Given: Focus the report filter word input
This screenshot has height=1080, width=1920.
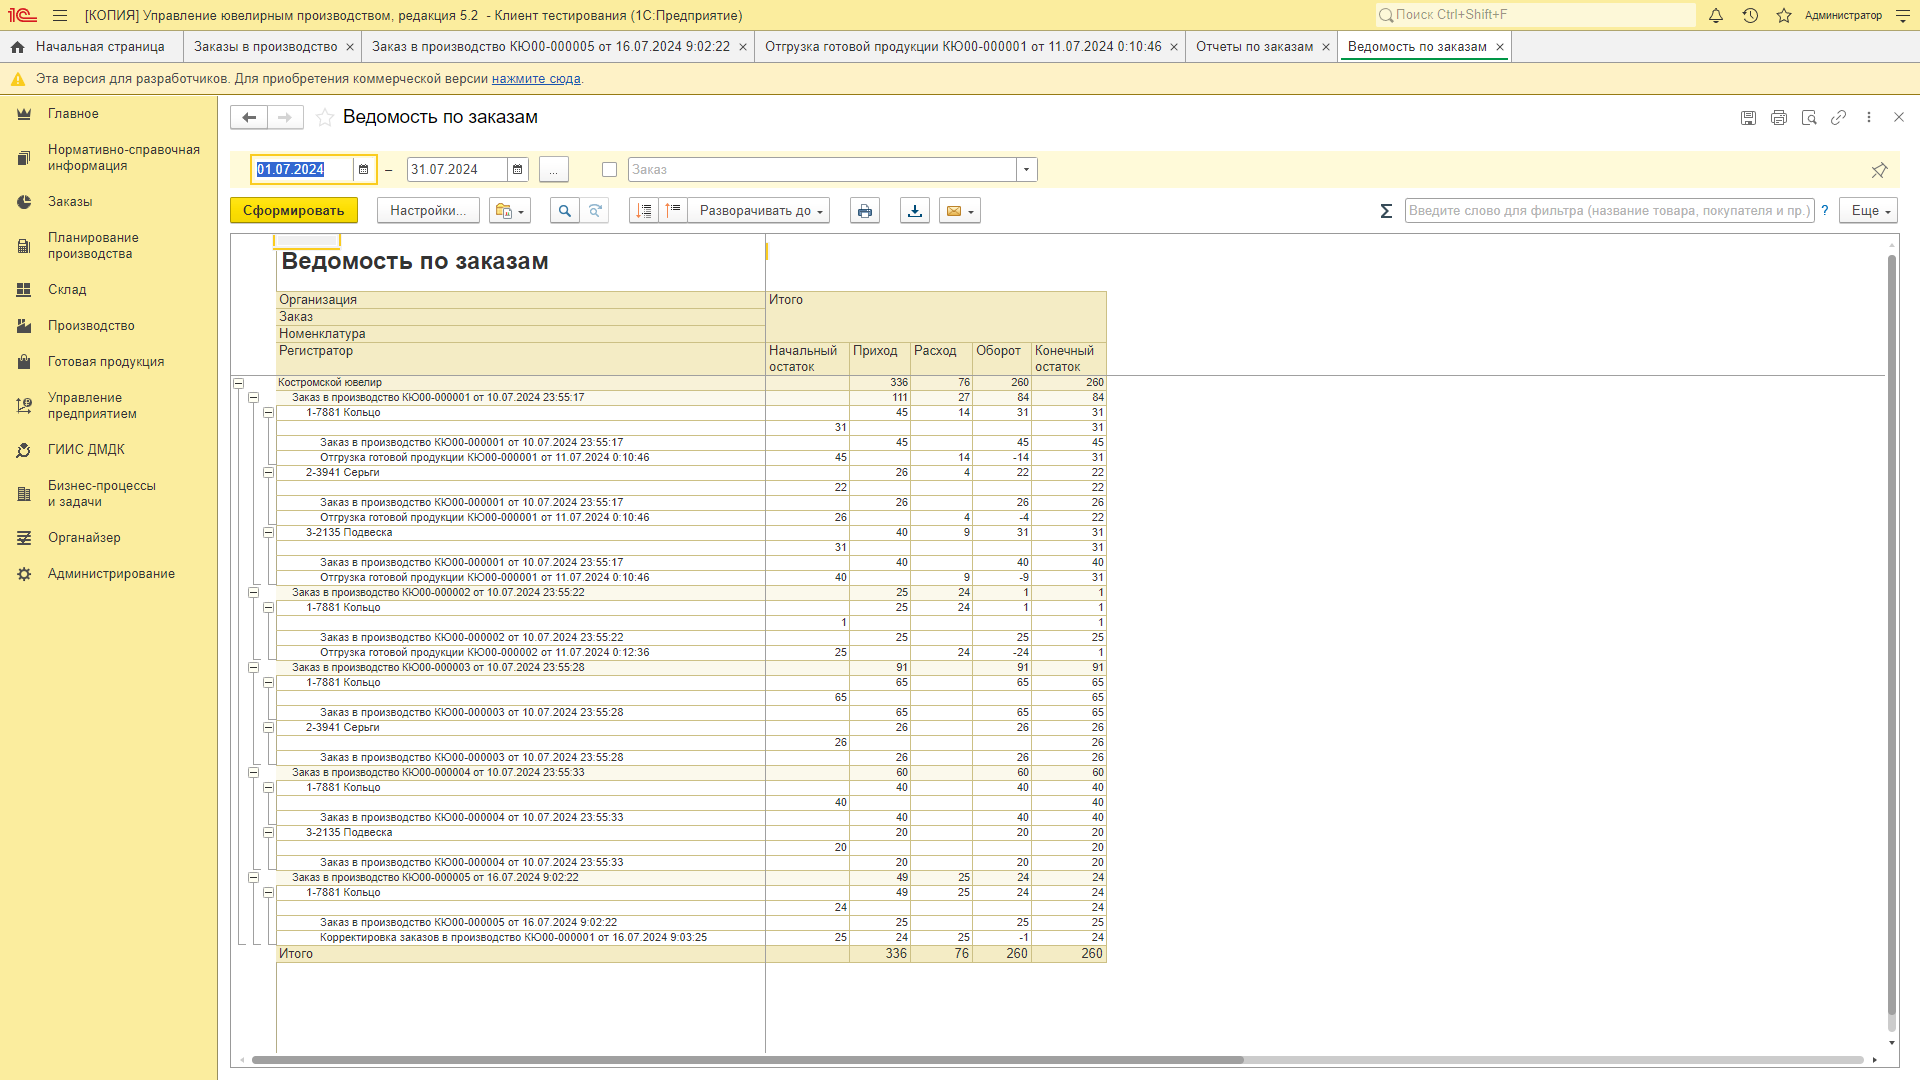Looking at the screenshot, I should (x=1609, y=211).
